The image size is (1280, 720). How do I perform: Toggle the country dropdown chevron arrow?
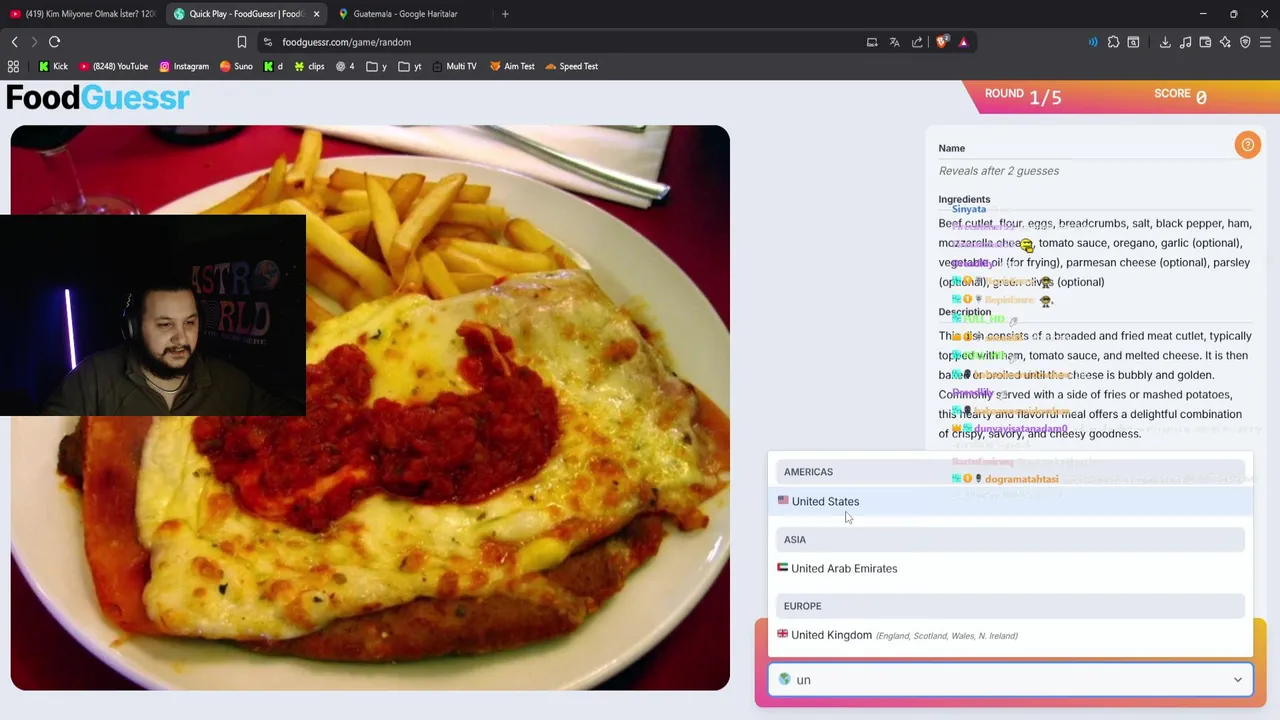click(x=1237, y=680)
